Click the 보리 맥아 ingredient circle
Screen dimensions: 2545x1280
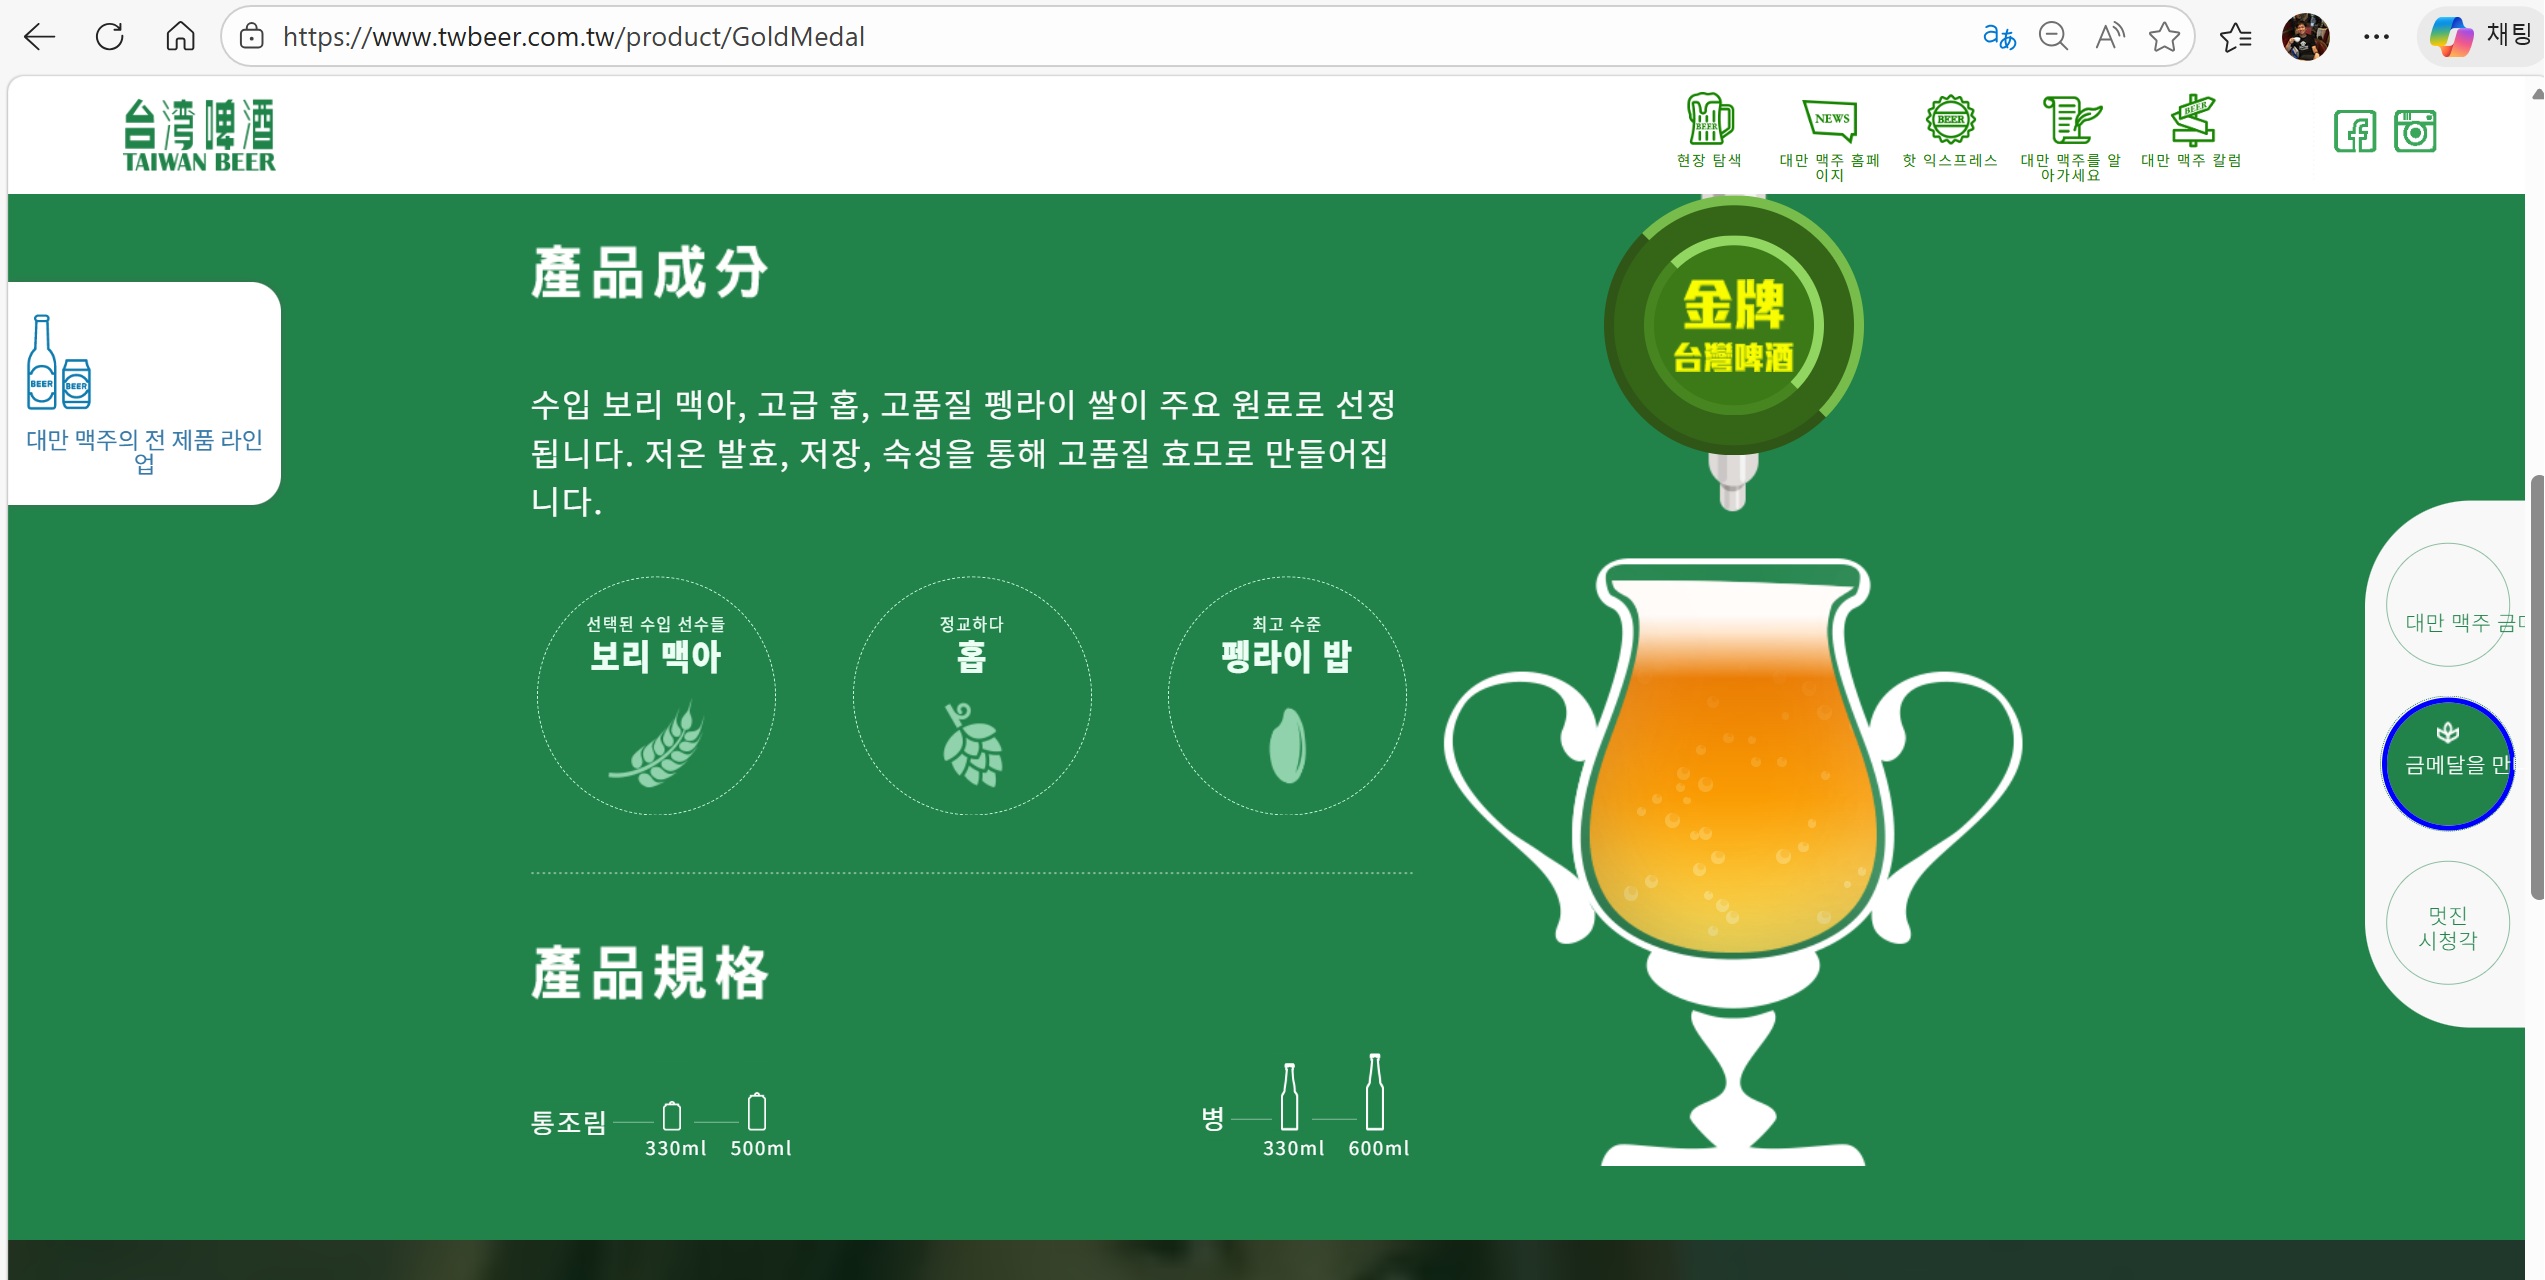656,696
